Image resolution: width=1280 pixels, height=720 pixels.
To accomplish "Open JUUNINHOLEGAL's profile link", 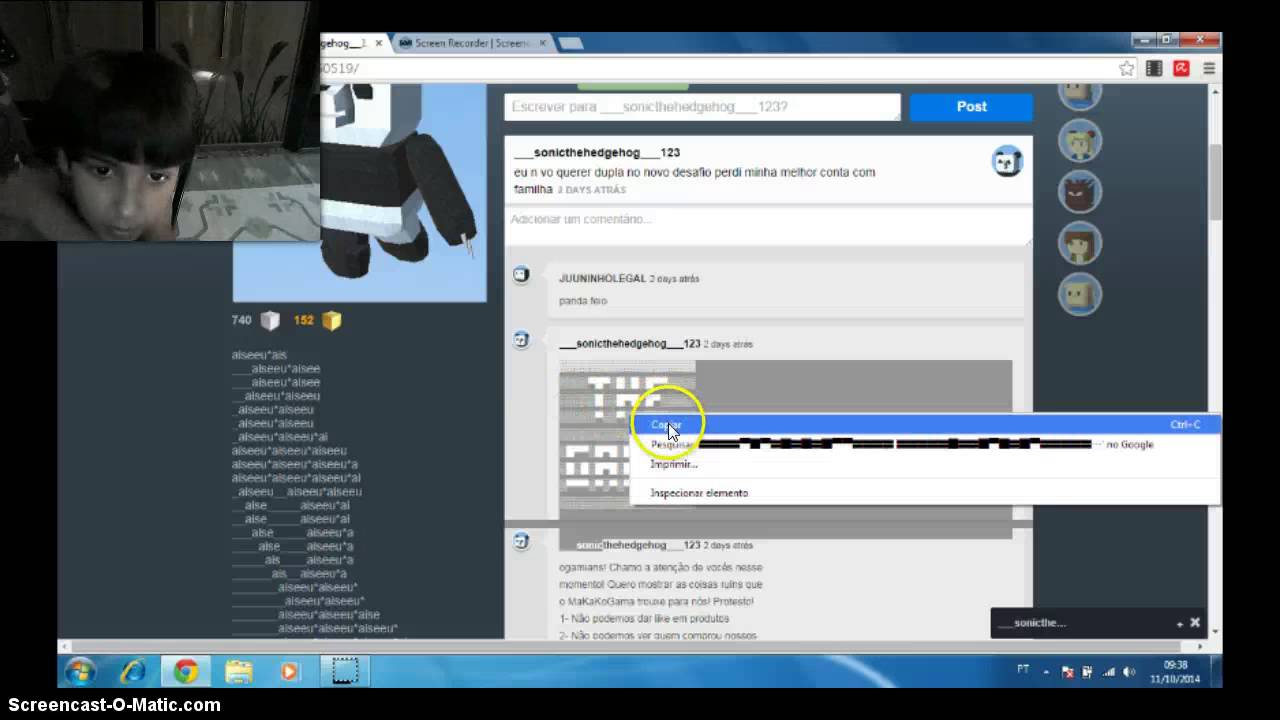I will (602, 279).
